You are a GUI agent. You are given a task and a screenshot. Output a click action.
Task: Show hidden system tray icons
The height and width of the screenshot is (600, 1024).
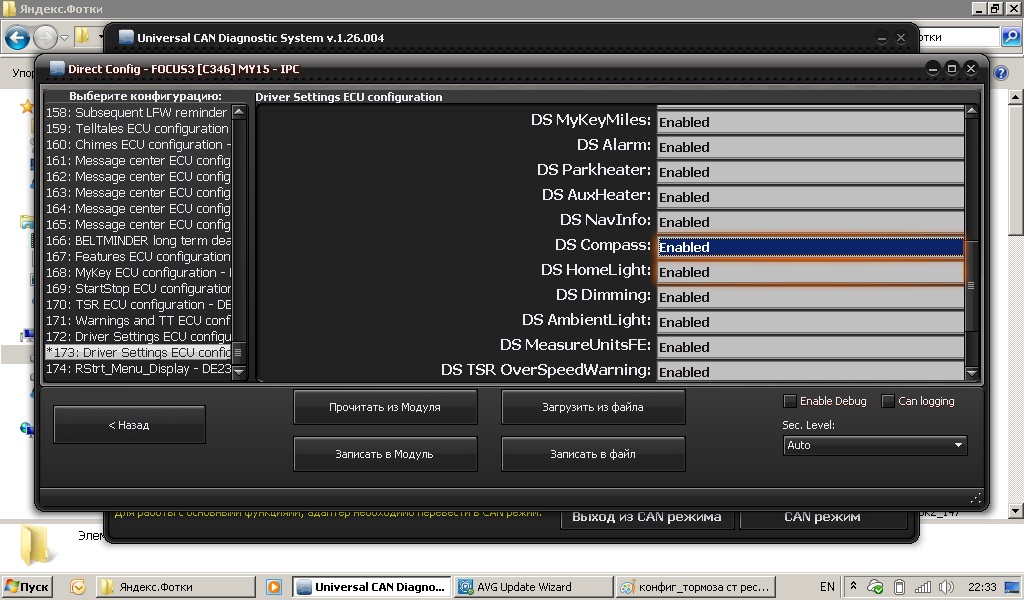853,587
